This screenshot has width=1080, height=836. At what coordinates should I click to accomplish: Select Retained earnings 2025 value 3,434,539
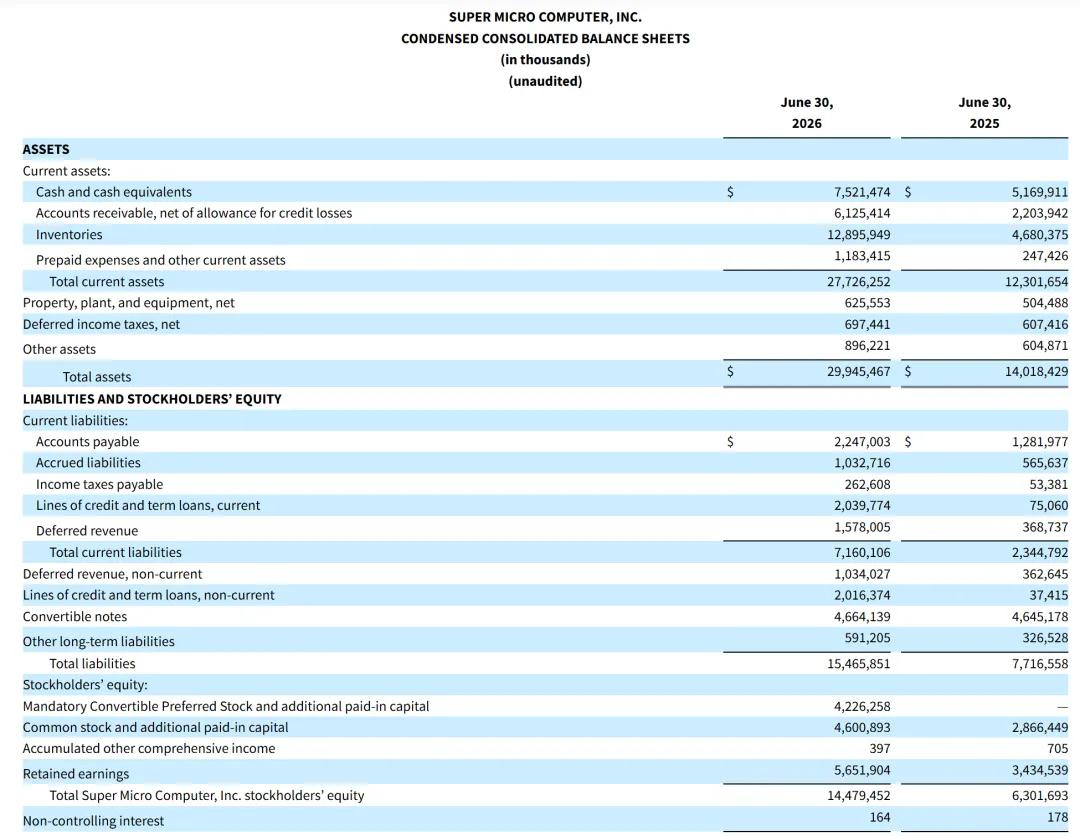tap(1039, 770)
